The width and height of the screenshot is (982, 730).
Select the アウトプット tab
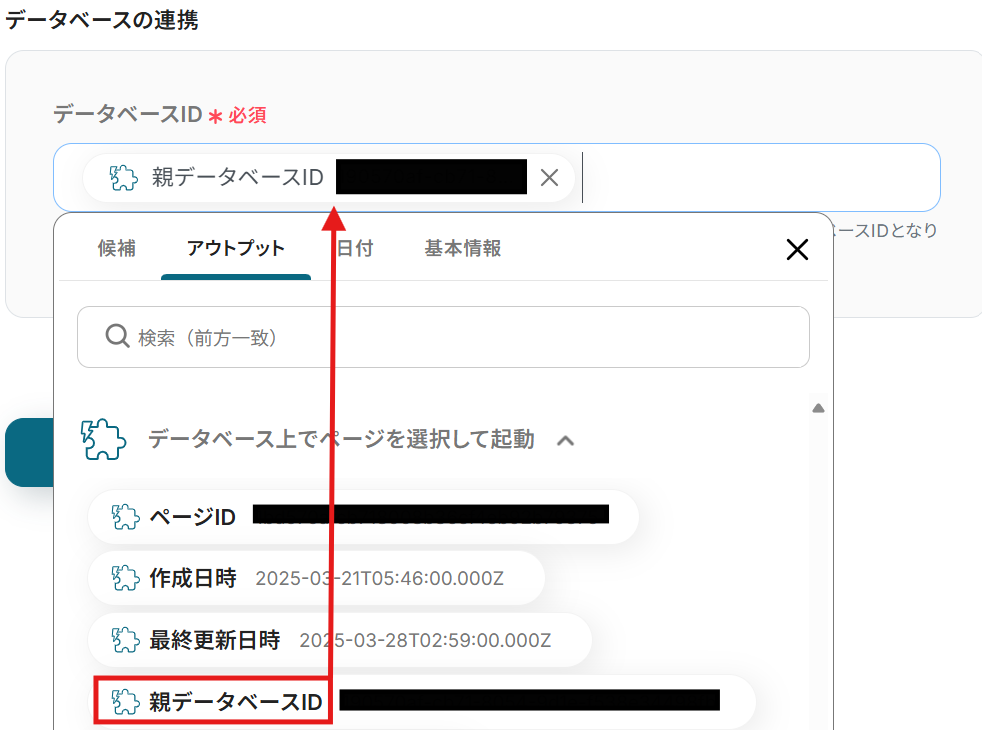(x=235, y=249)
